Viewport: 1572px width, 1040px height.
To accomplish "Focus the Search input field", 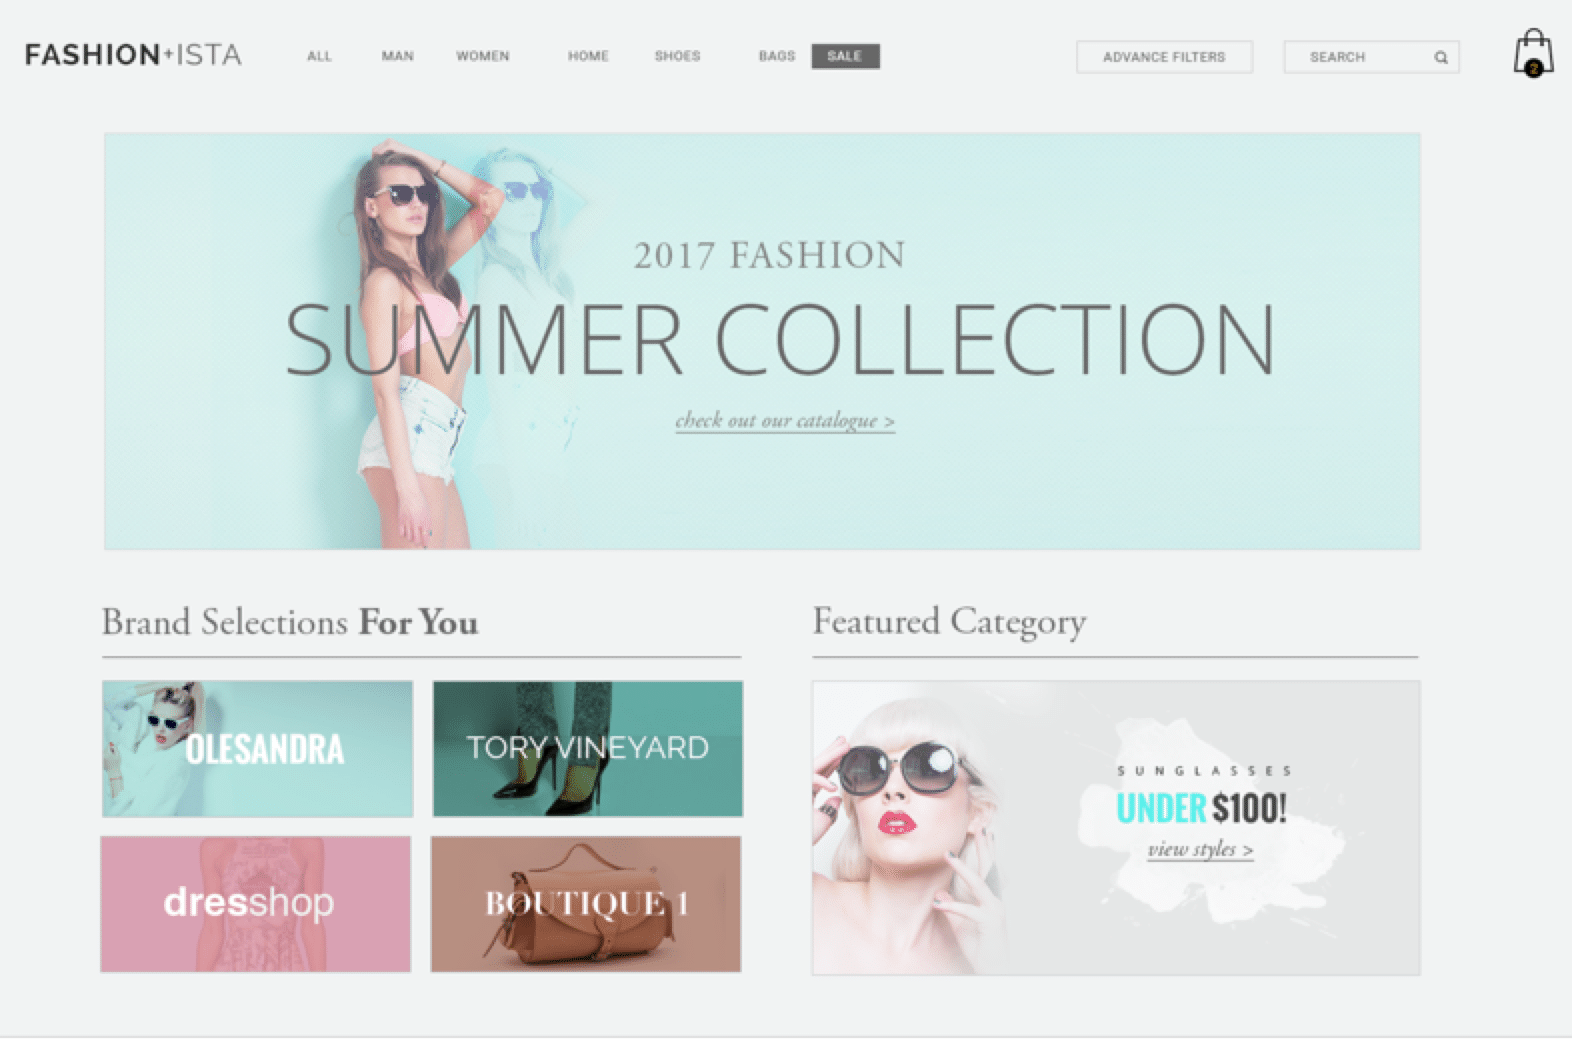I will pos(1371,57).
